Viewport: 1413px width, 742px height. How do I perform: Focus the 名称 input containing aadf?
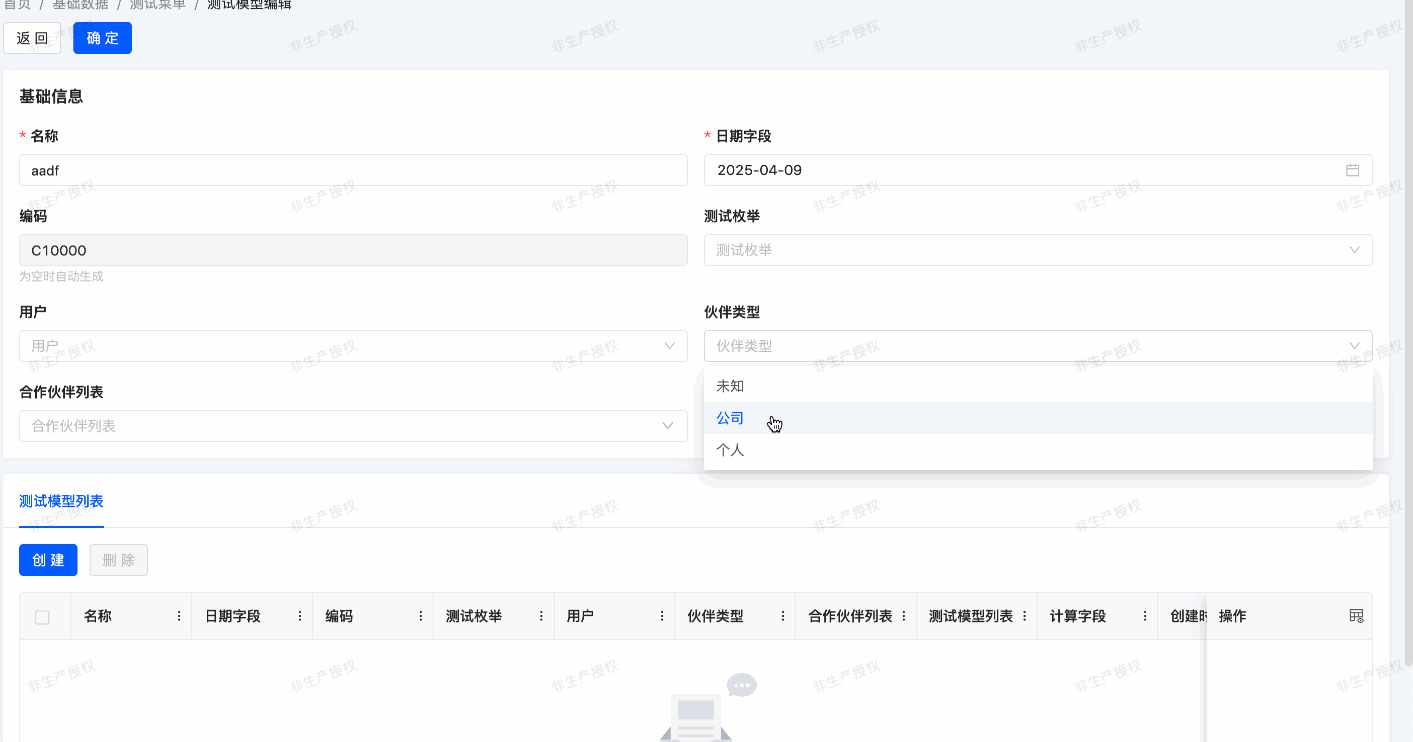coord(353,170)
